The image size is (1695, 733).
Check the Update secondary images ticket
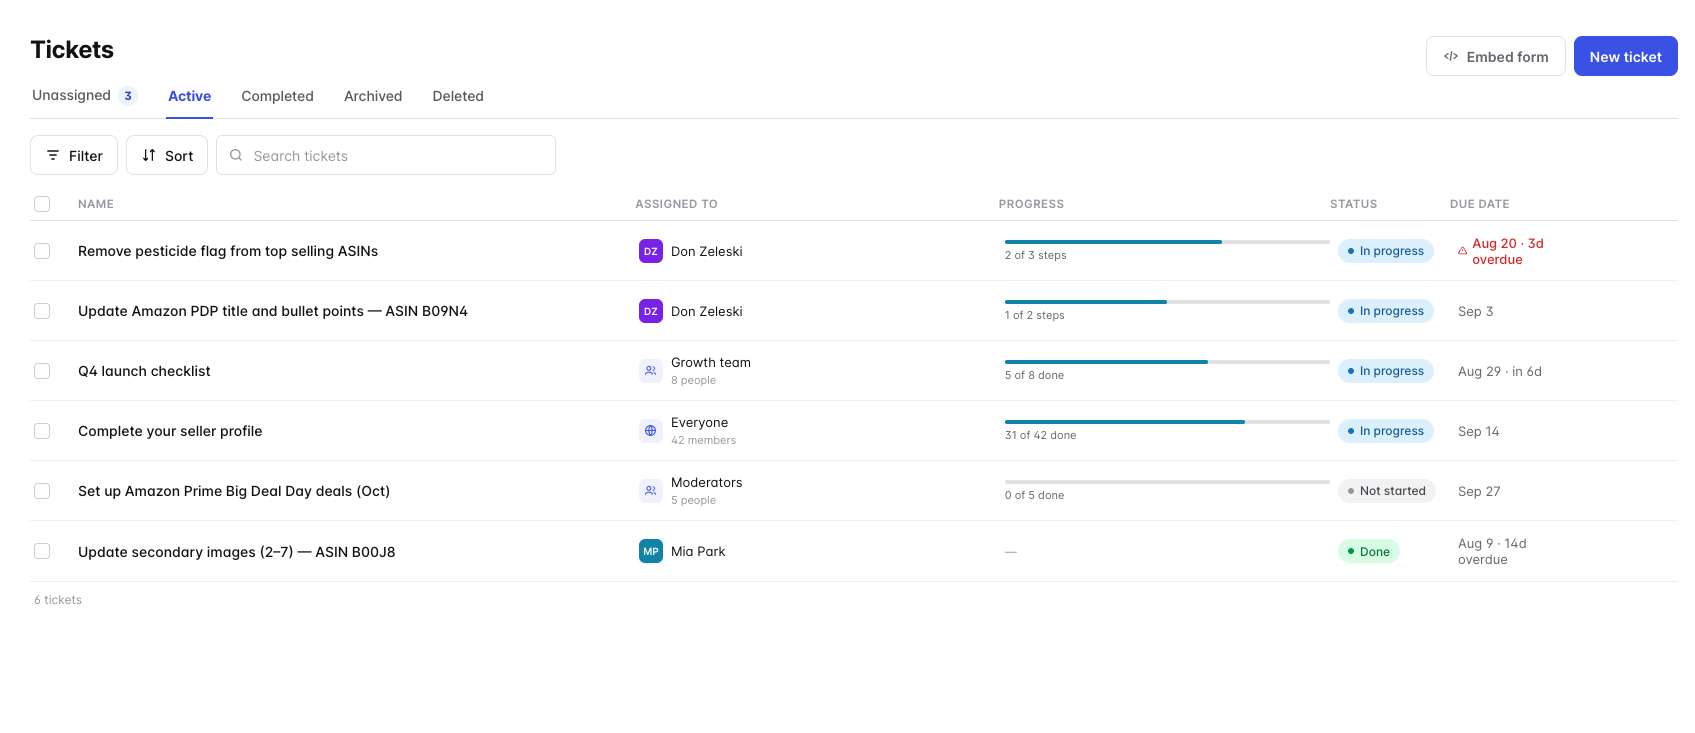(x=42, y=551)
